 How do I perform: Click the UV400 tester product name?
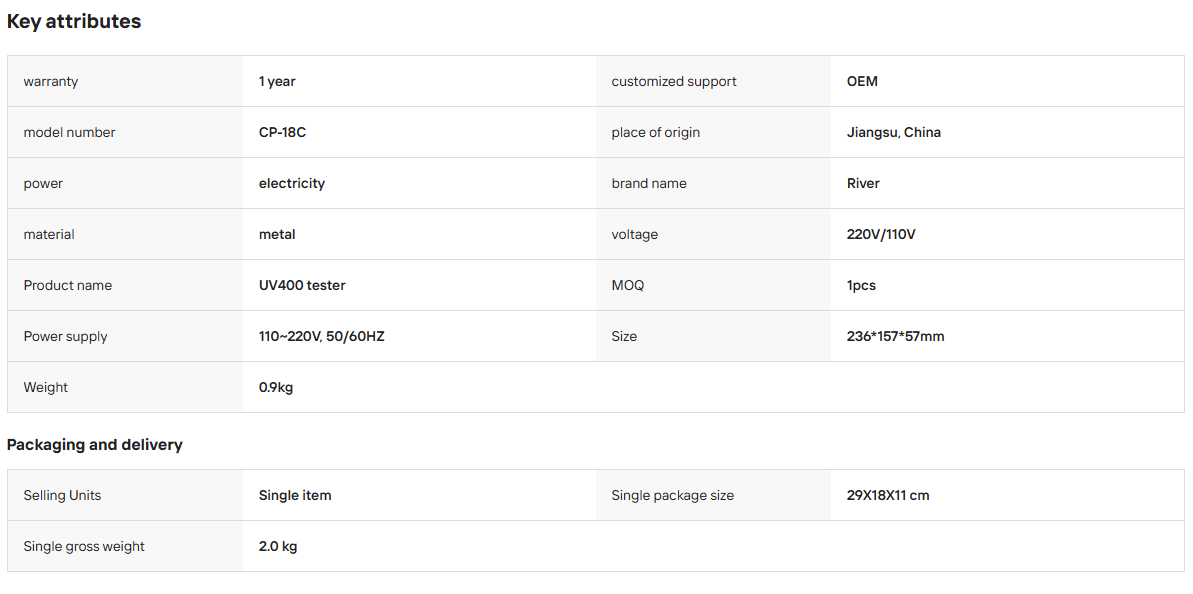coord(302,285)
